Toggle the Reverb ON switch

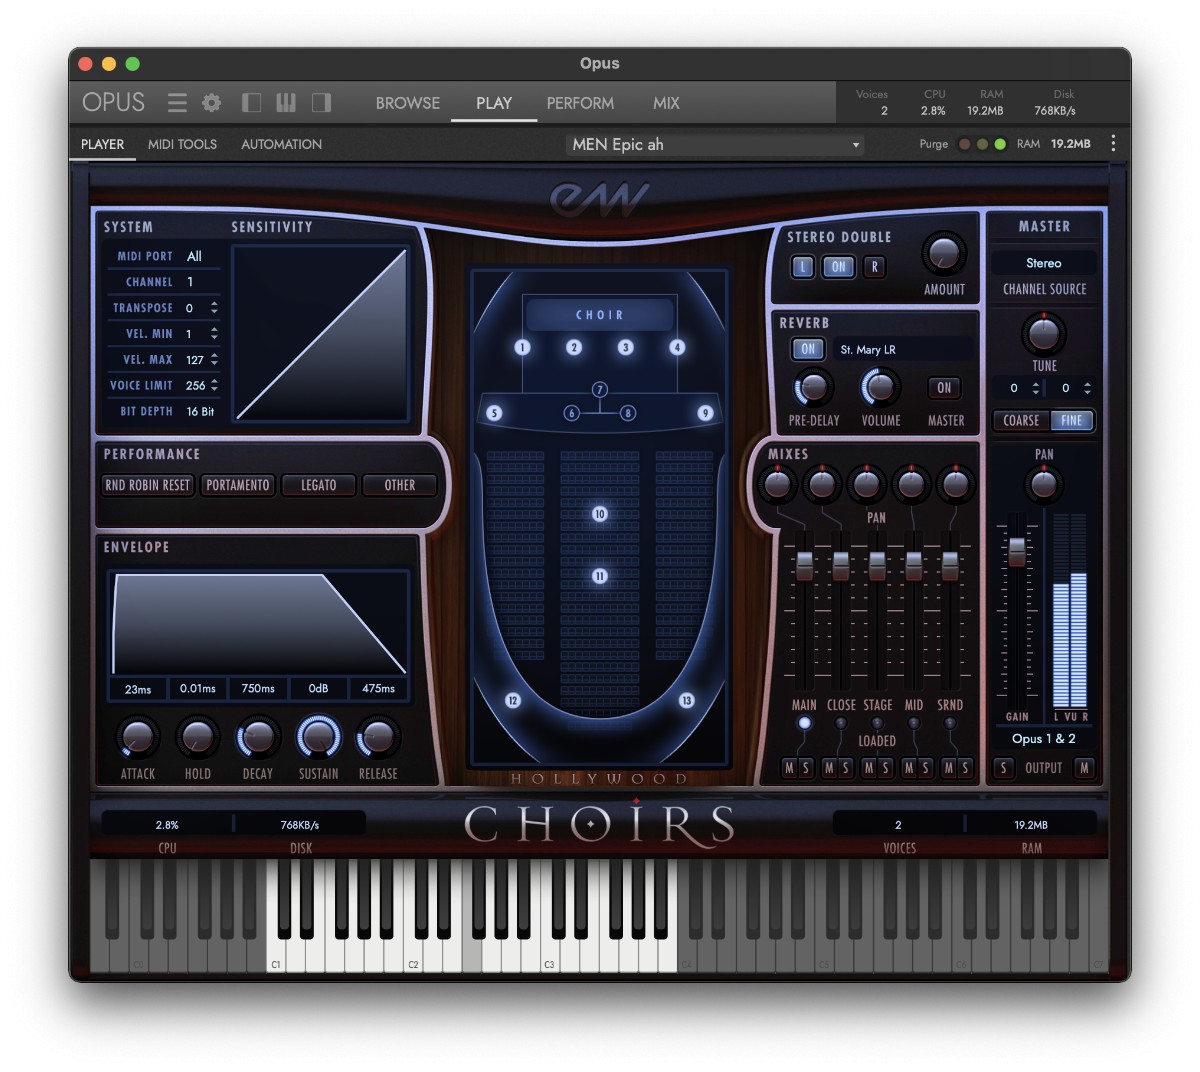pyautogui.click(x=808, y=349)
